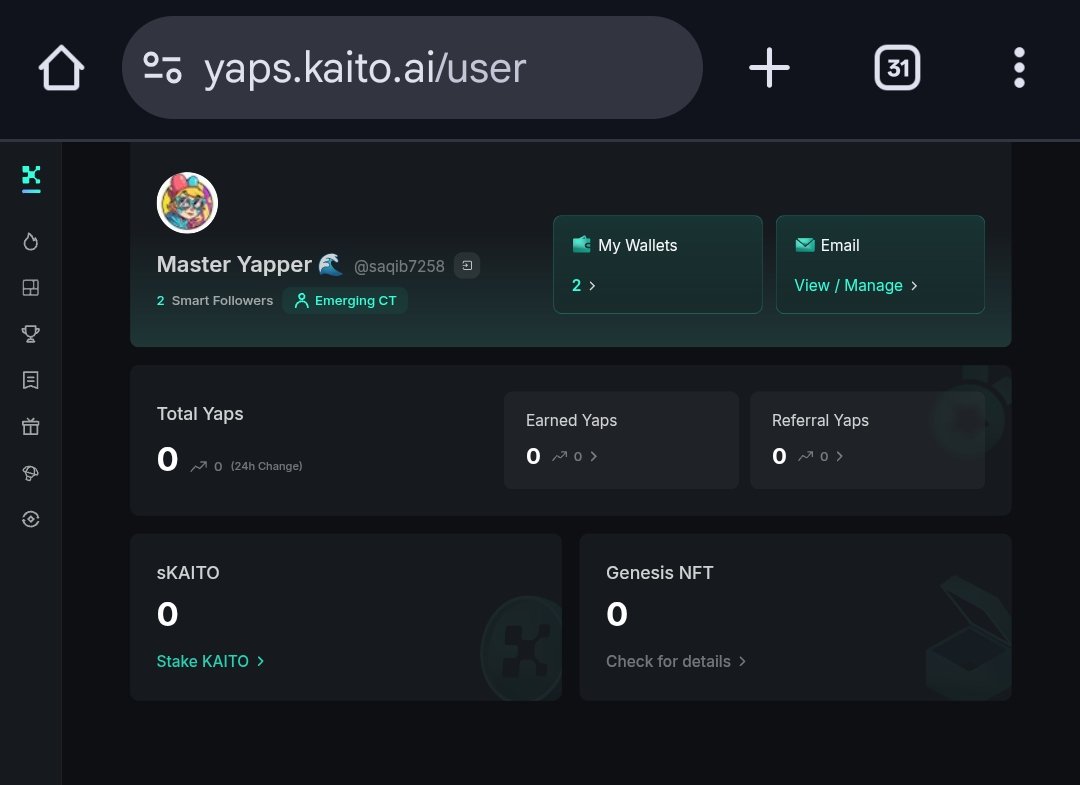Open the dashboard grid icon in sidebar
This screenshot has height=785, width=1080.
[x=31, y=288]
